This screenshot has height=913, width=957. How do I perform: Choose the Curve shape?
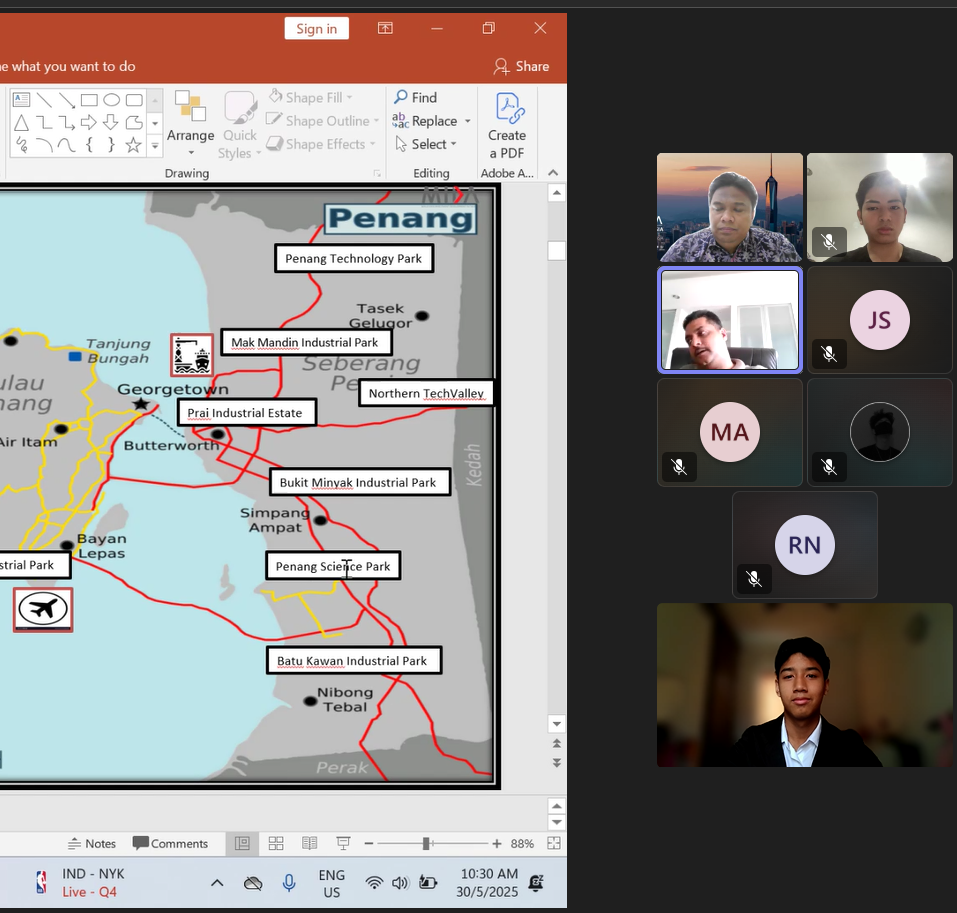point(67,145)
